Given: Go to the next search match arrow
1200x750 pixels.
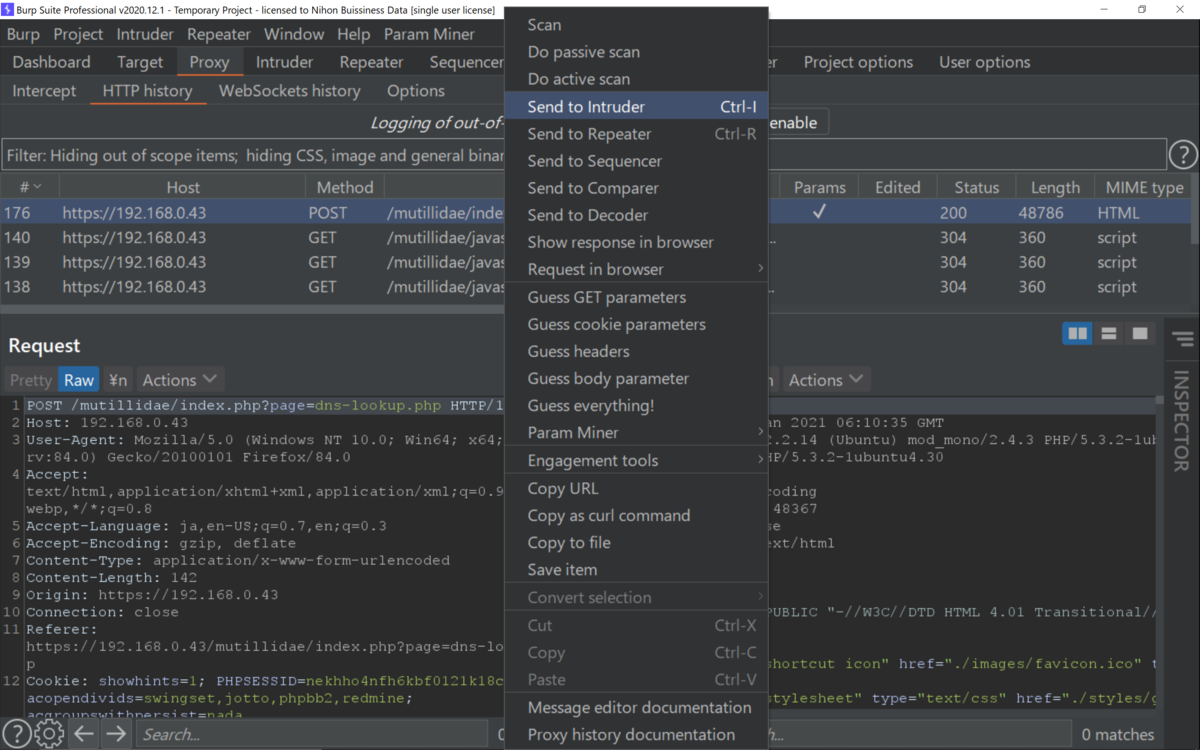Looking at the screenshot, I should pos(116,734).
